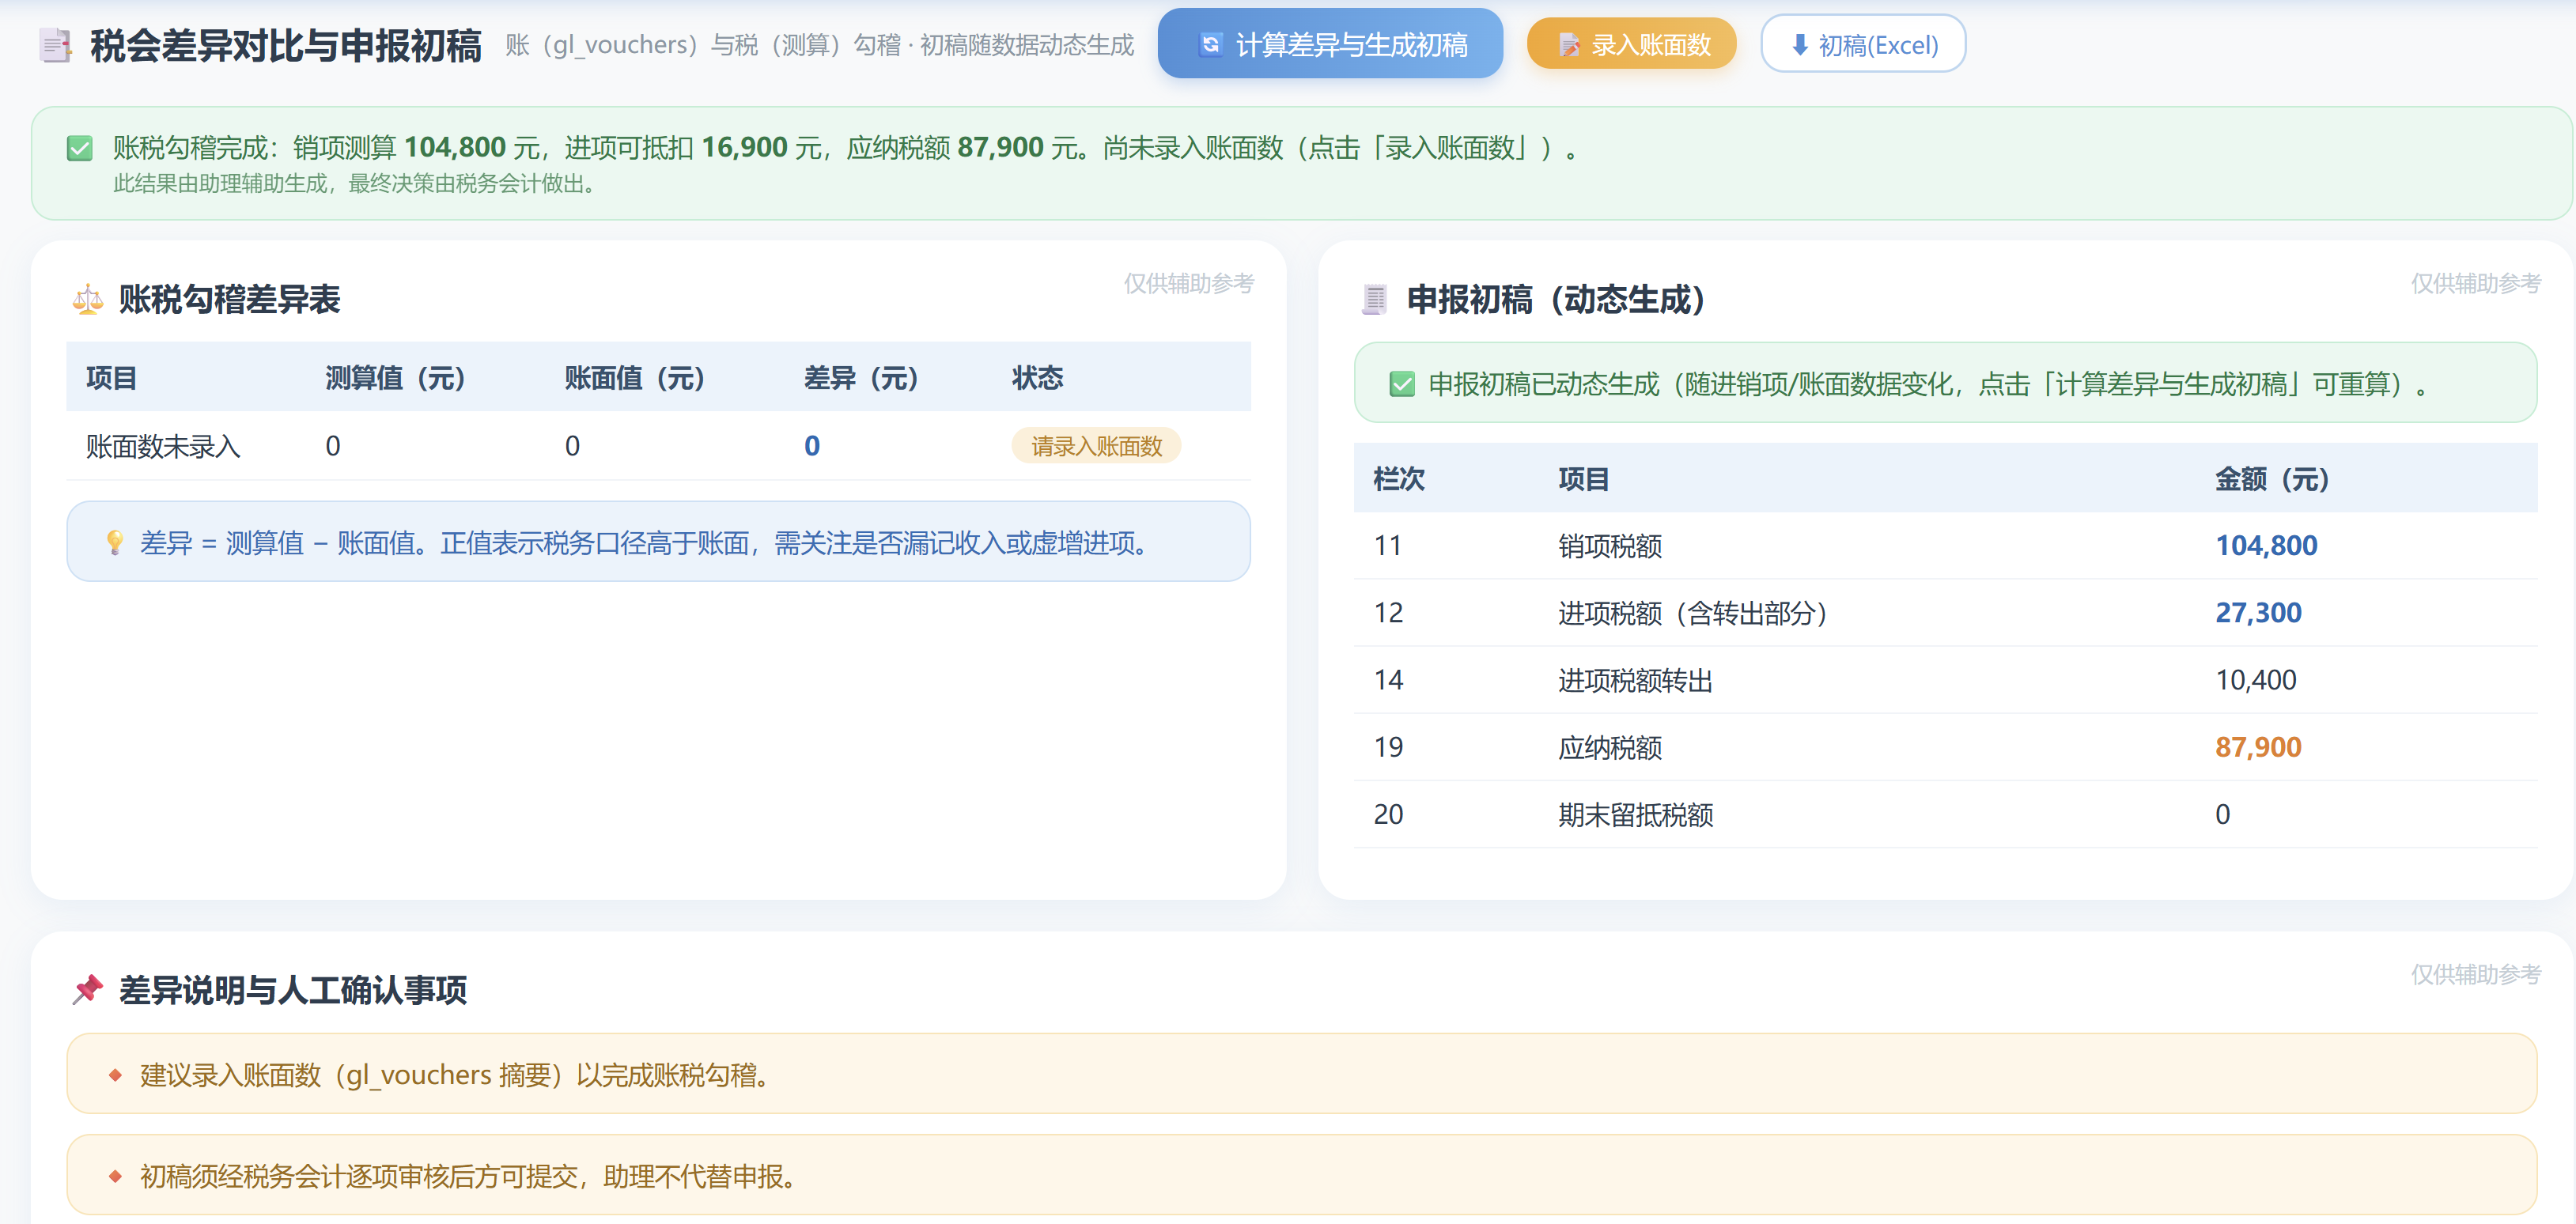Screen dimensions: 2576x1224
Task: Click the 期末留抵税额 row label
Action: pyautogui.click(x=1635, y=814)
